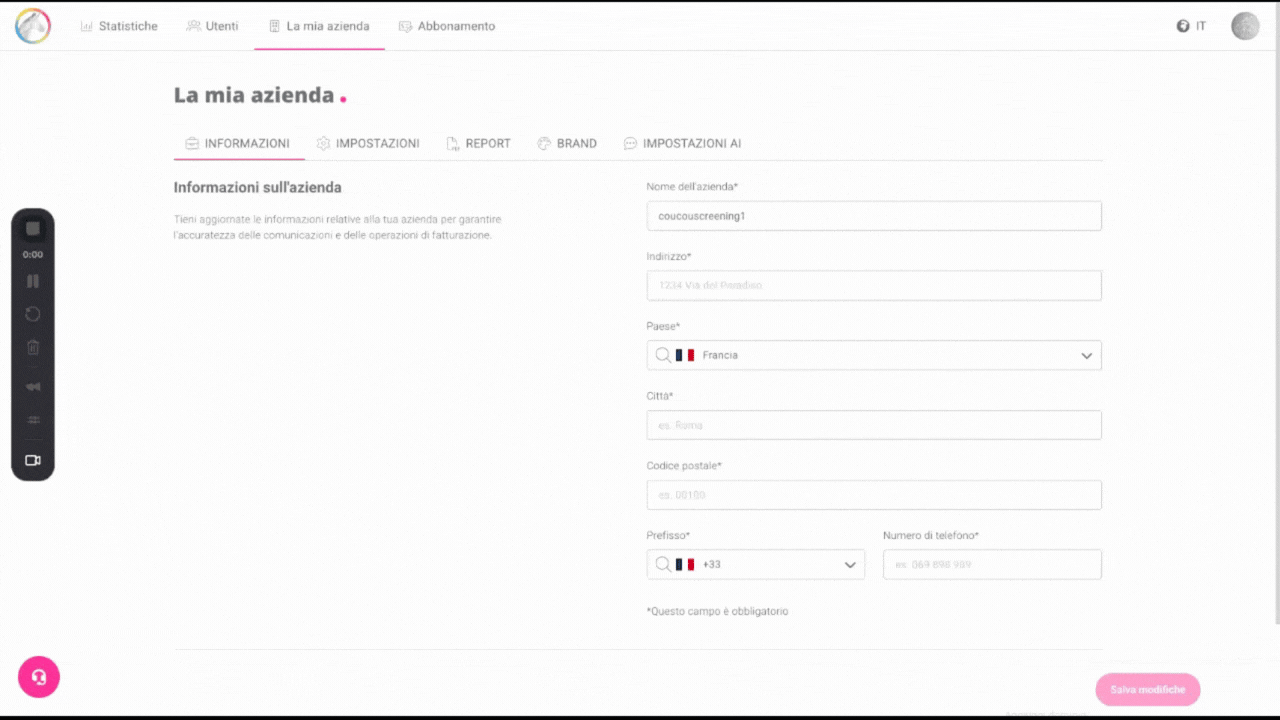Click the Indirizzo input field
This screenshot has height=720, width=1280.
tap(873, 285)
